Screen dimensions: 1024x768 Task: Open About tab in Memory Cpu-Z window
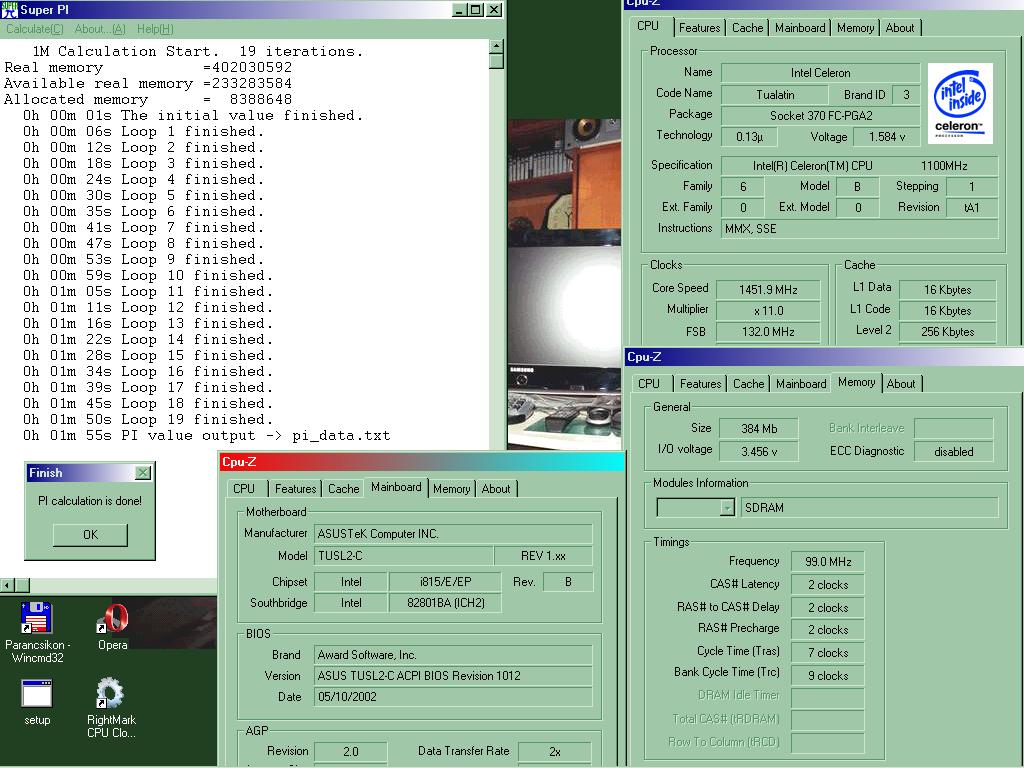(x=901, y=383)
